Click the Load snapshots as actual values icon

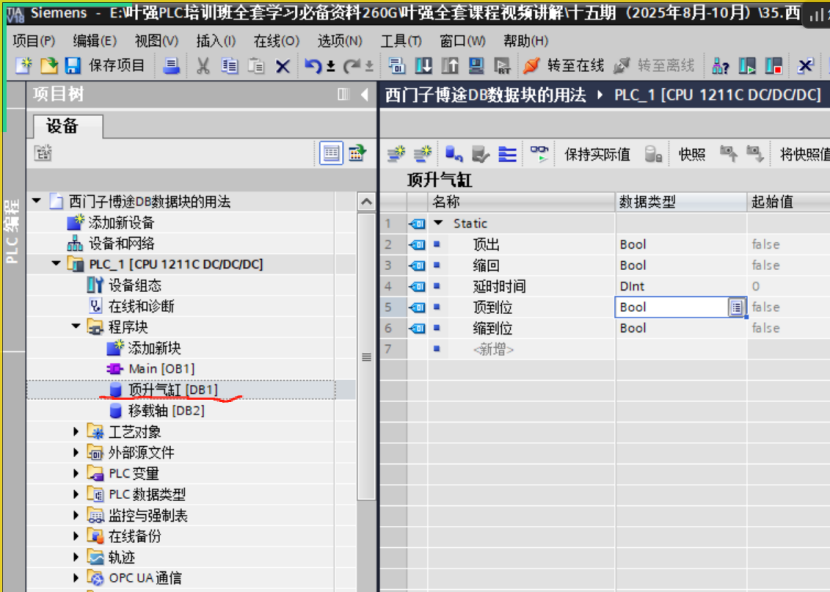(755, 154)
